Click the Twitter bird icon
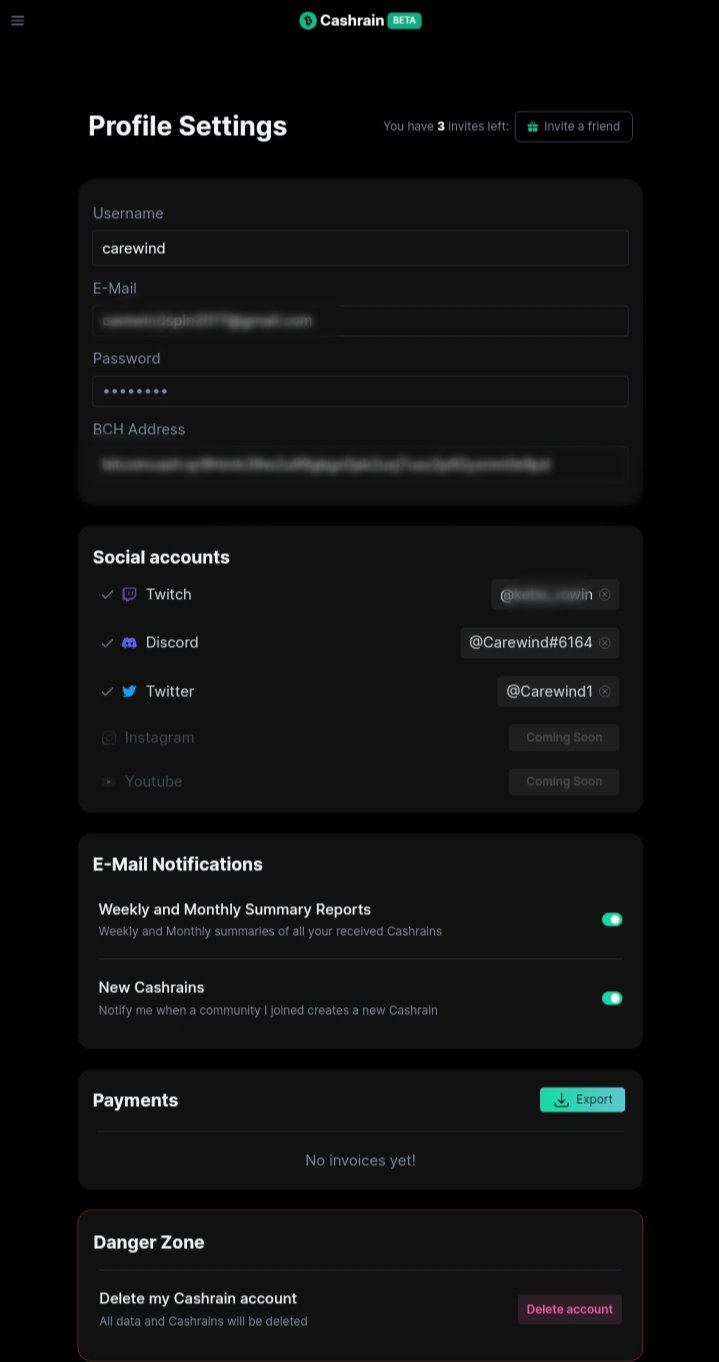 click(129, 691)
